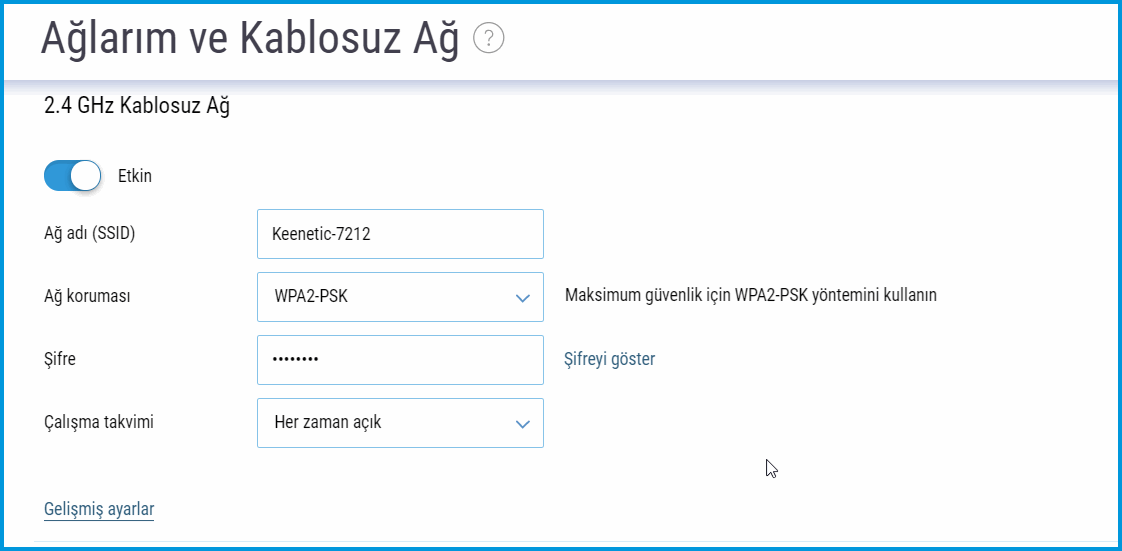Click the 2.4 GHz Kablosuz Ağ heading
The width and height of the screenshot is (1122, 551).
[x=137, y=106]
